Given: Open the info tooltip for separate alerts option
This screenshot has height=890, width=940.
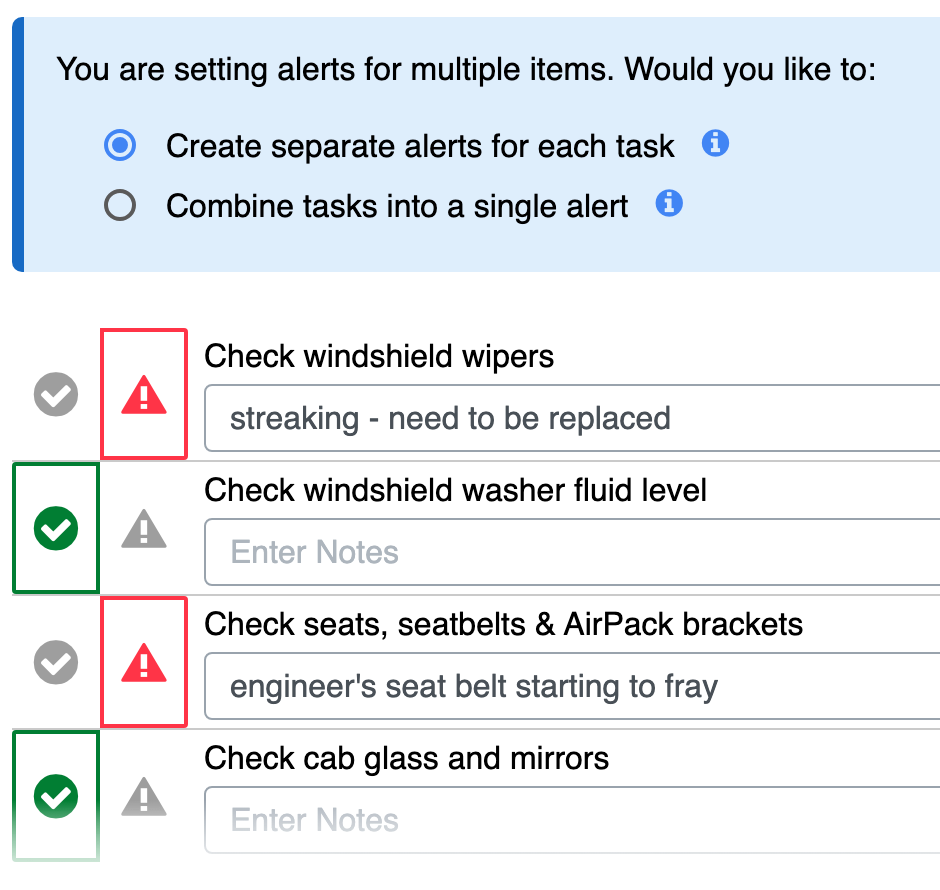Looking at the screenshot, I should pos(716,144).
